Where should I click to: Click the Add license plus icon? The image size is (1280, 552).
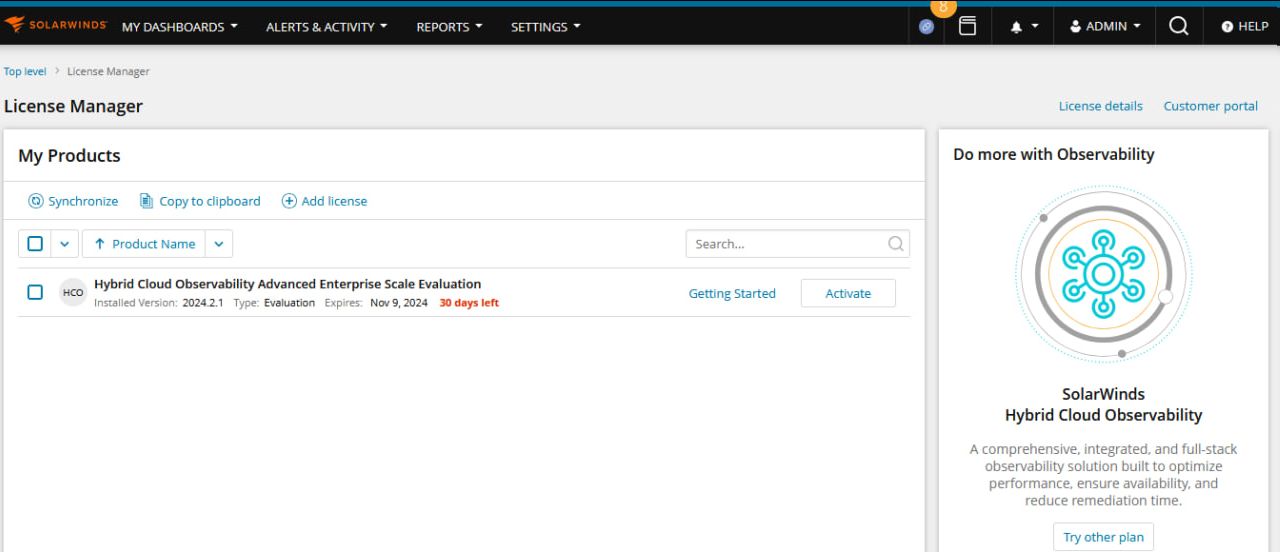289,201
